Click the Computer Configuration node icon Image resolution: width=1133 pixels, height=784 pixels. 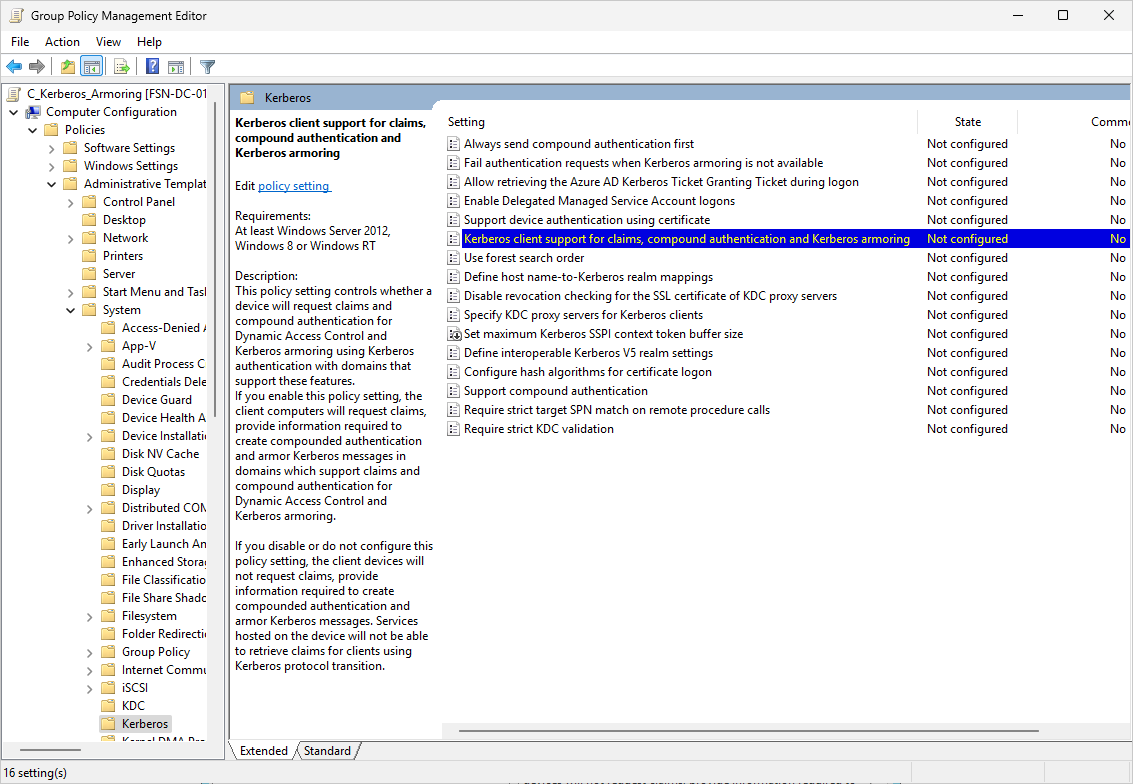click(33, 112)
